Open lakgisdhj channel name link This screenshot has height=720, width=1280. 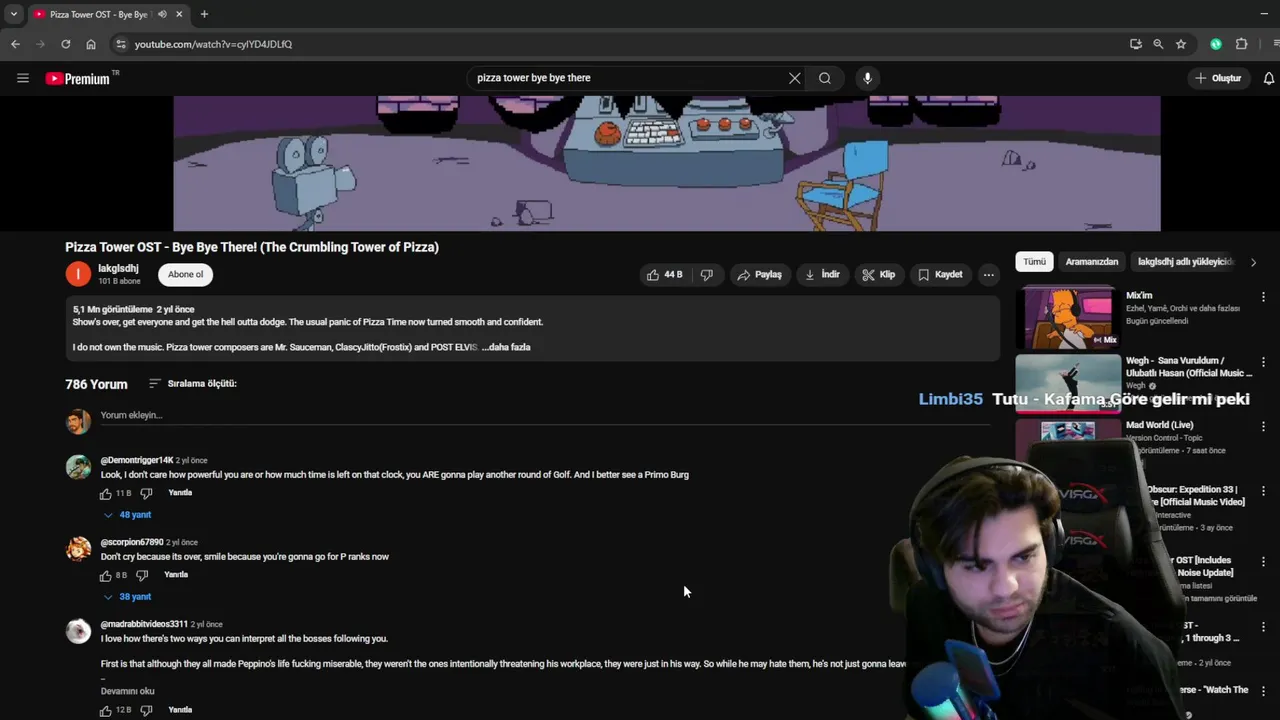tap(118, 268)
